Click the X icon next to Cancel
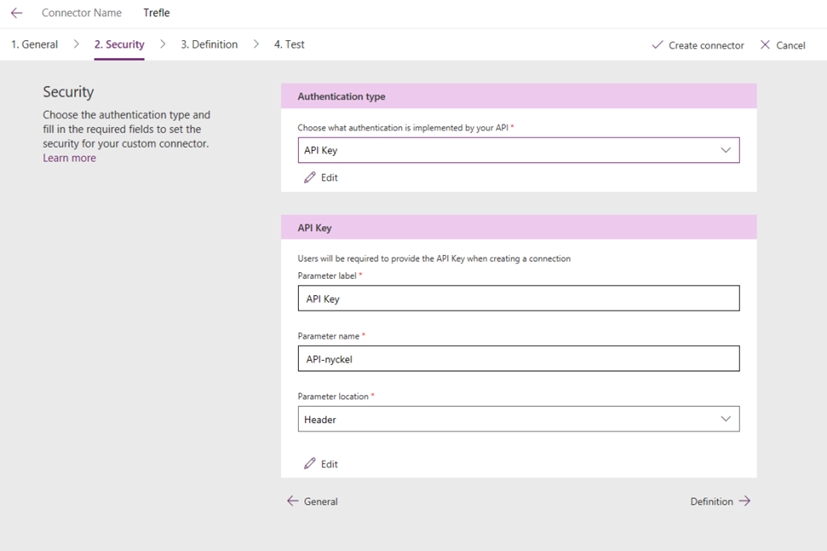Viewport: 827px width, 551px height. [765, 45]
